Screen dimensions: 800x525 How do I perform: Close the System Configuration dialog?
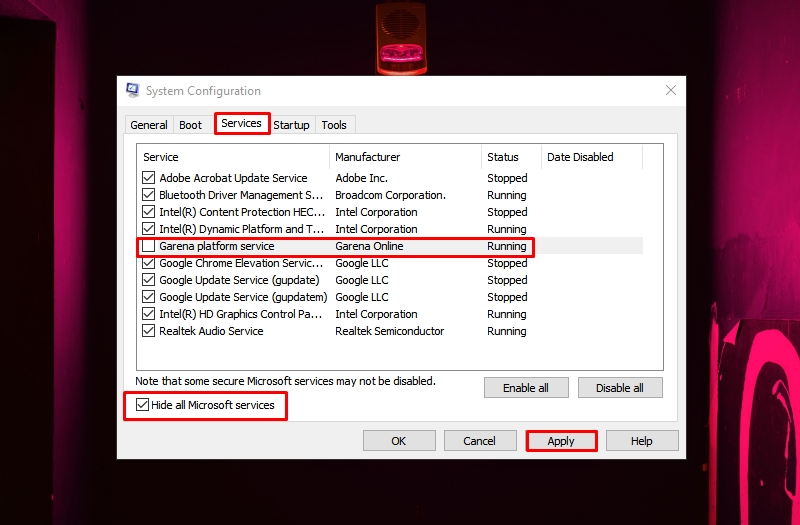point(671,90)
